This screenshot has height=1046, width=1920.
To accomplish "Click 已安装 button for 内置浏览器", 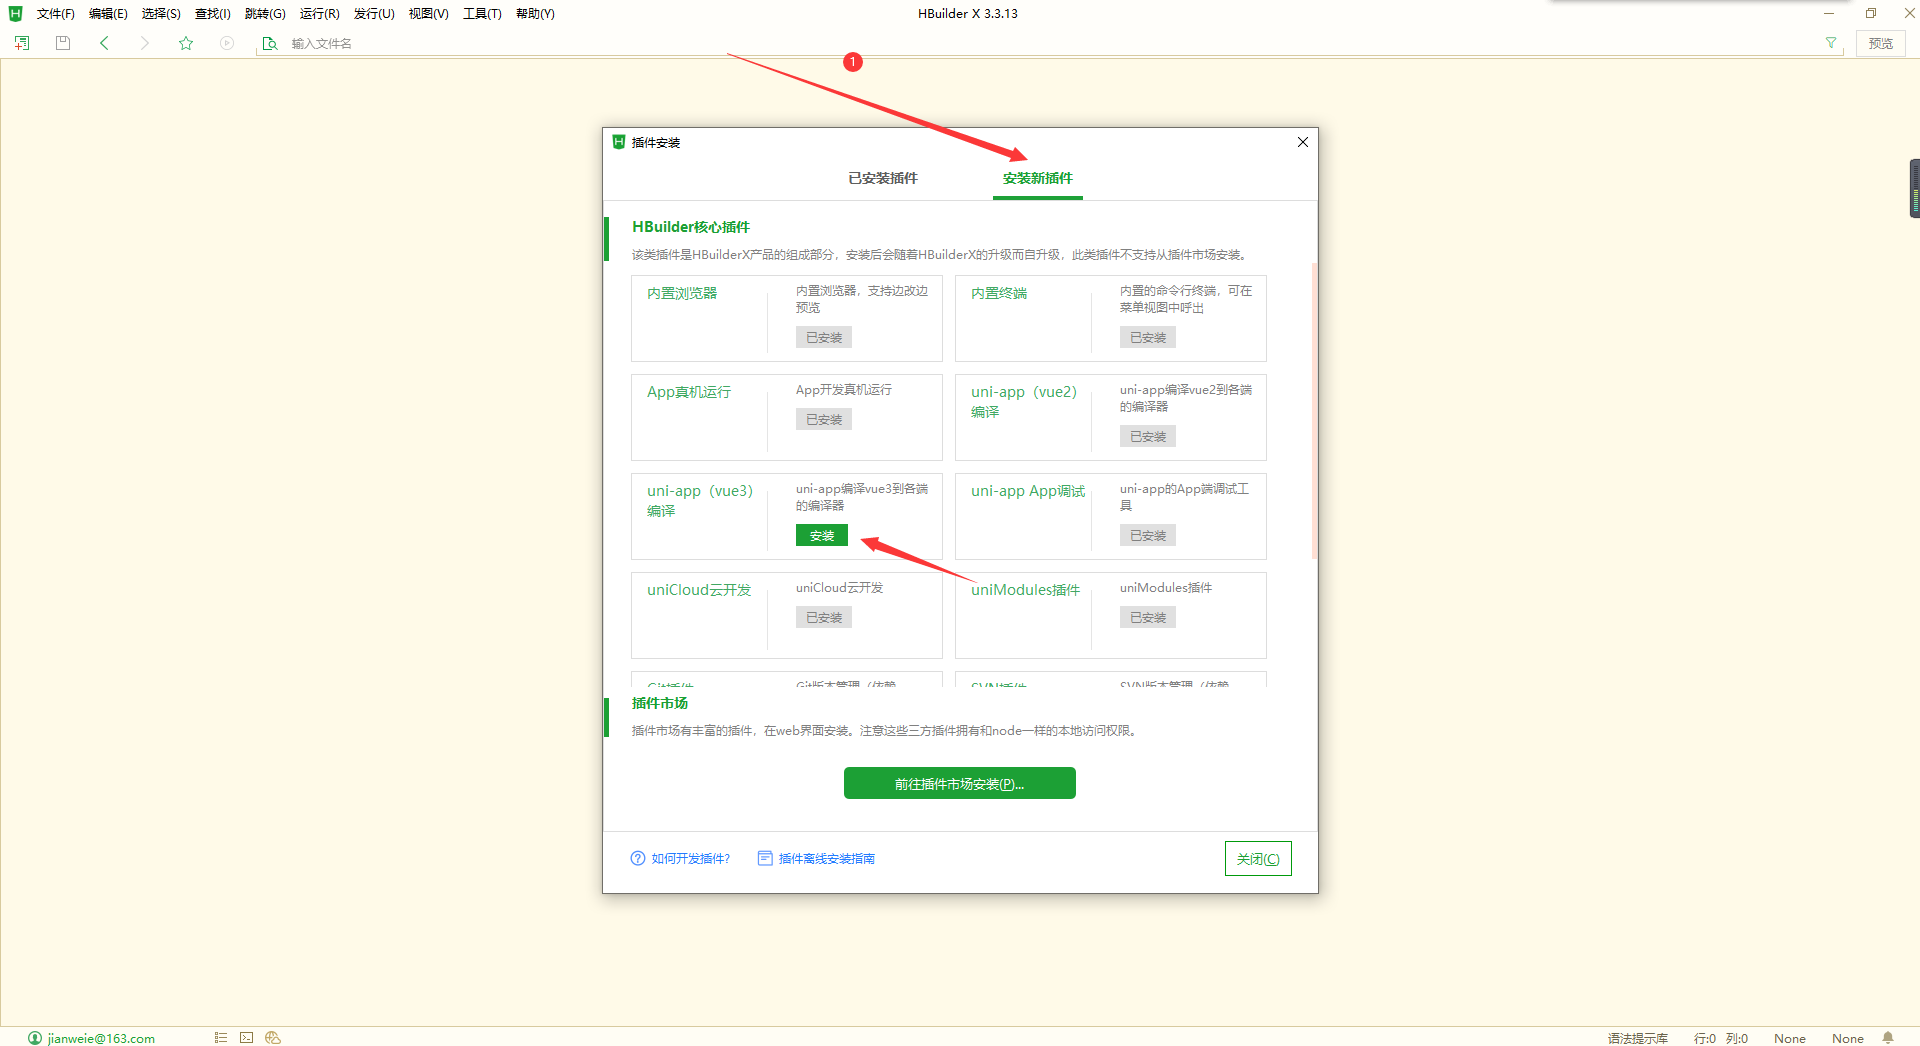I will point(824,337).
